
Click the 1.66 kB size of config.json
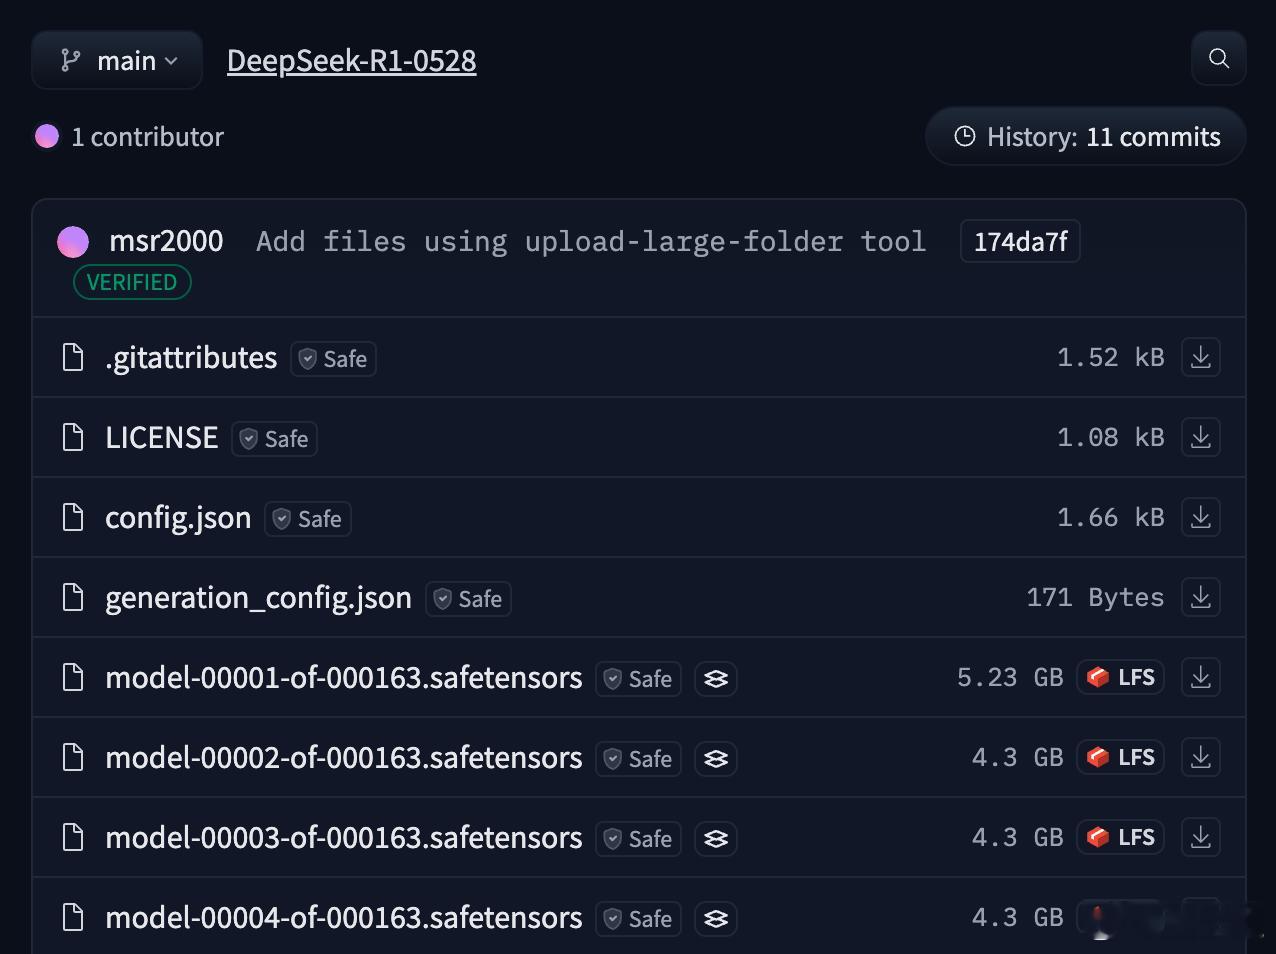[x=1110, y=517]
